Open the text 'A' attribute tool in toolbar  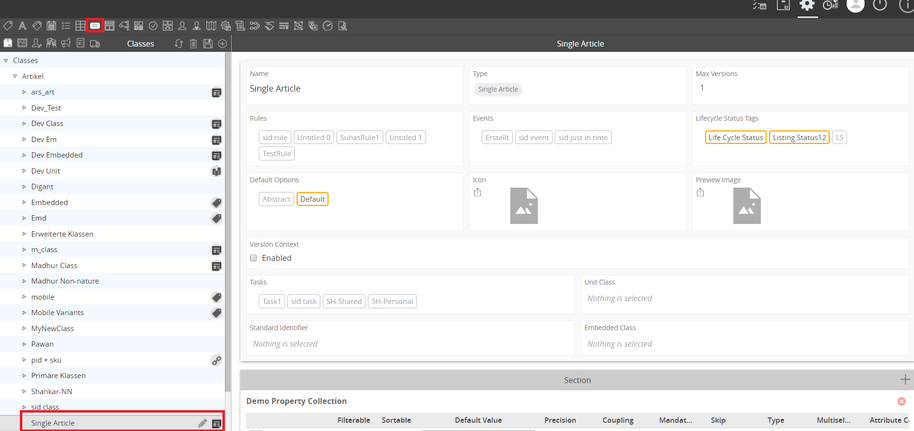(x=22, y=26)
